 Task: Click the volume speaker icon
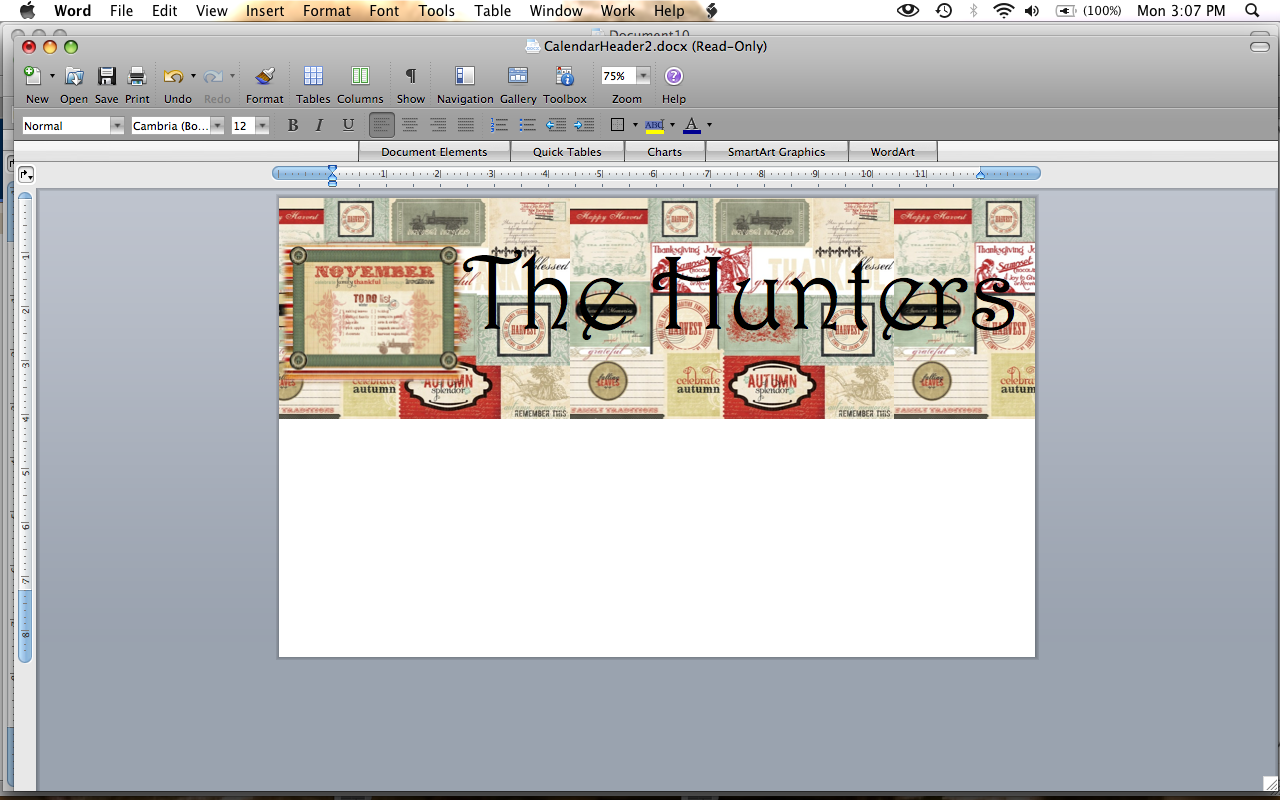pos(1032,11)
